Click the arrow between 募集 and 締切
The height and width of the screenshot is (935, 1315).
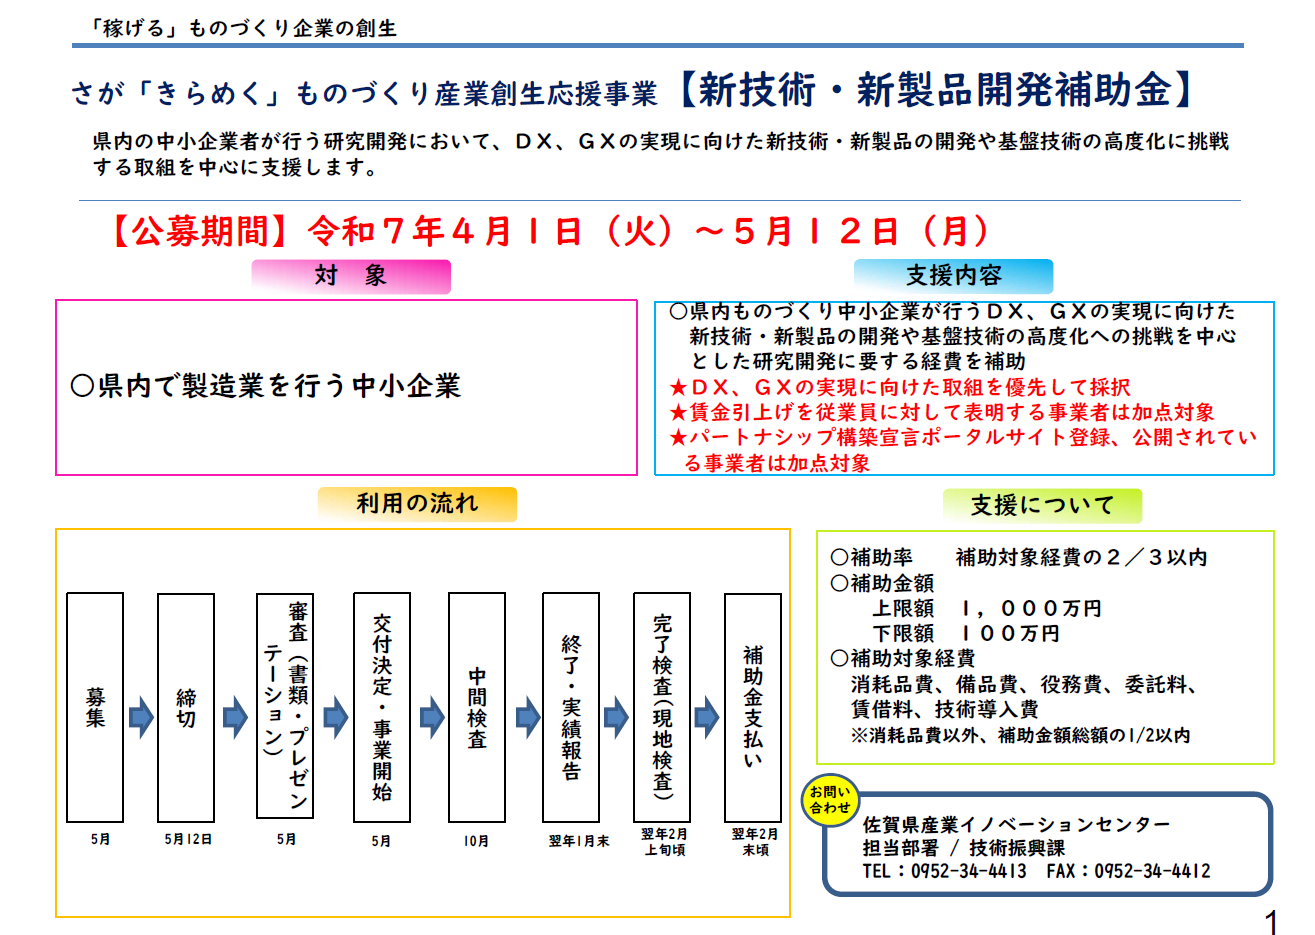[x=141, y=716]
